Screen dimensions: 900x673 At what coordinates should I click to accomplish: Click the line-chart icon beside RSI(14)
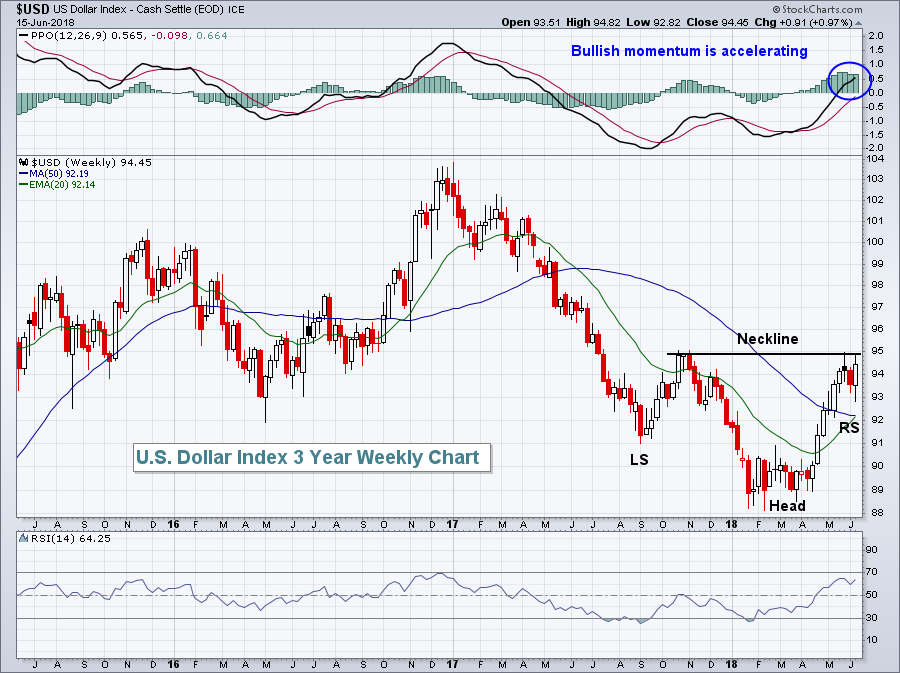(24, 538)
